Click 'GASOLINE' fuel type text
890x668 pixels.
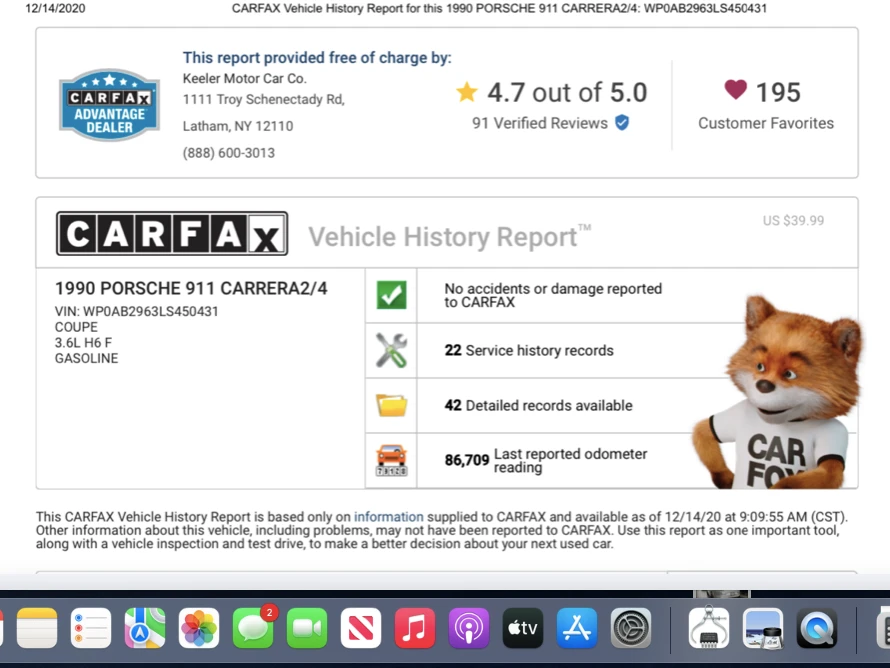pyautogui.click(x=86, y=358)
